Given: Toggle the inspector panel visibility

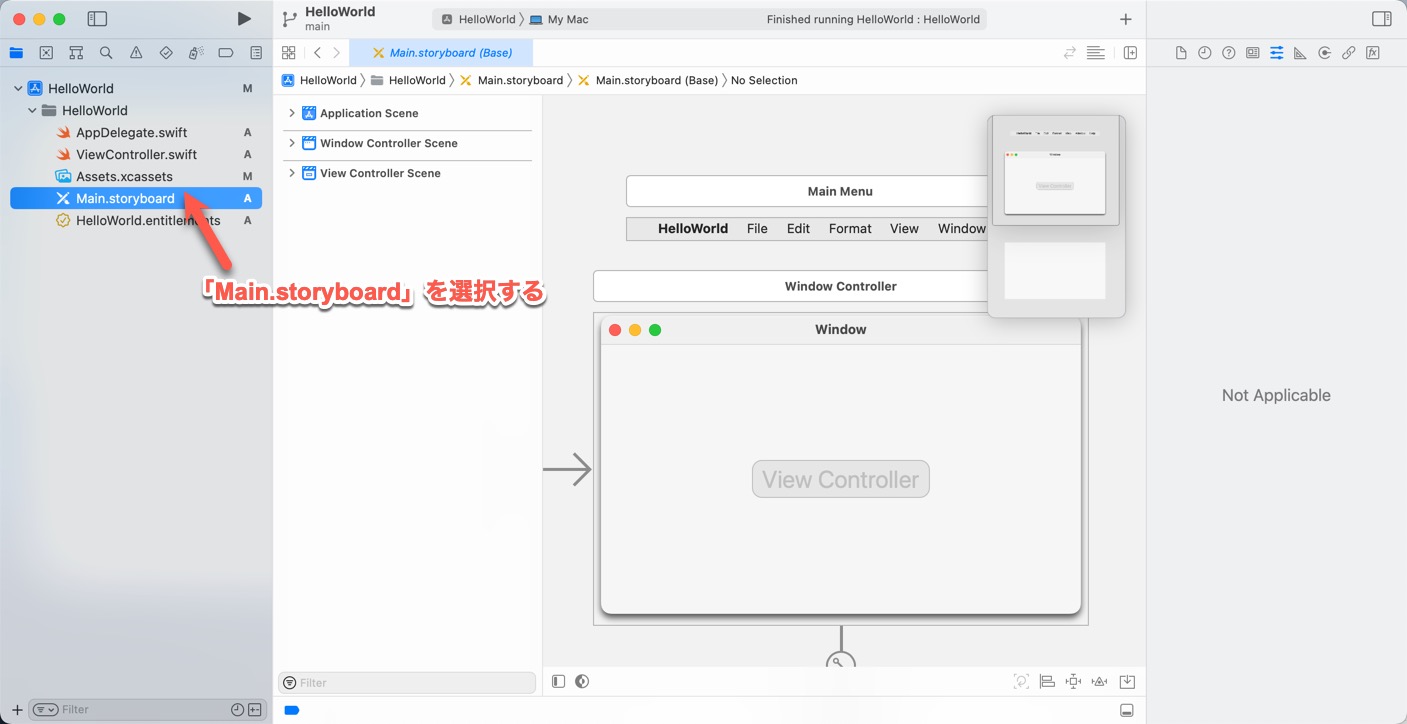Looking at the screenshot, I should tap(1382, 19).
